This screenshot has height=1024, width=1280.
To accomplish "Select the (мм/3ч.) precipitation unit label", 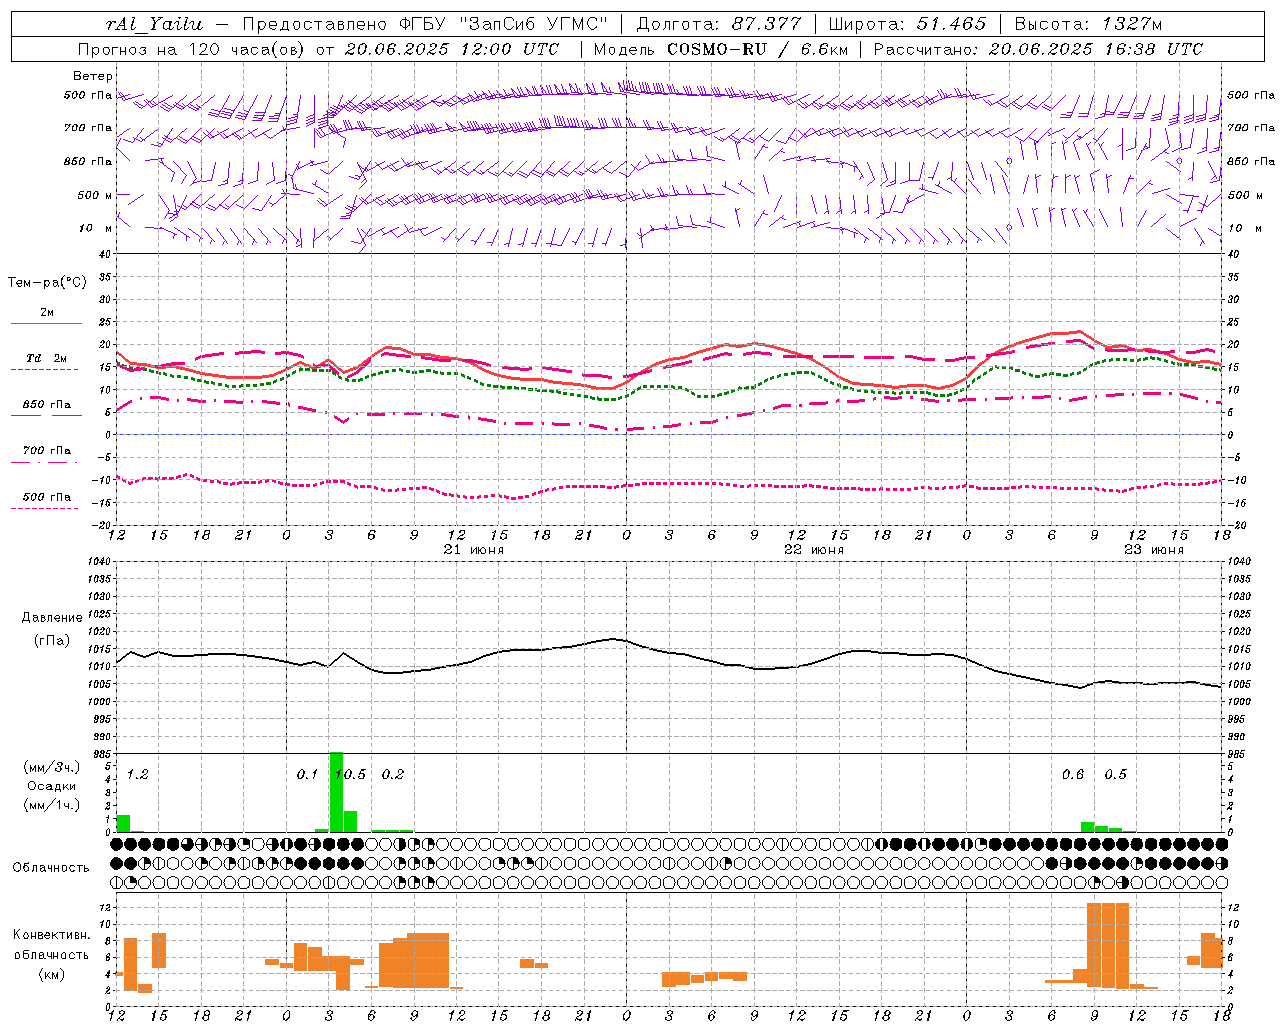I will [51, 767].
